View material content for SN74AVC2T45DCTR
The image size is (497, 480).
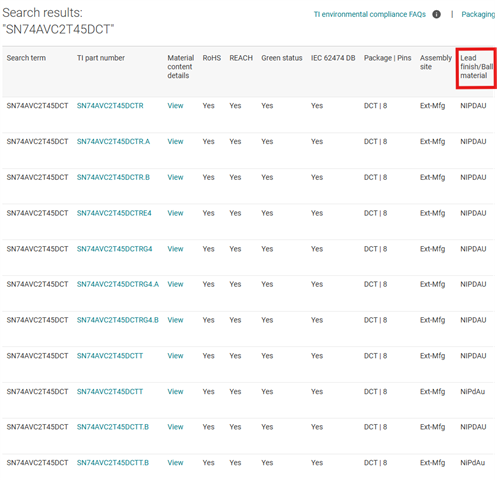pyautogui.click(x=175, y=106)
